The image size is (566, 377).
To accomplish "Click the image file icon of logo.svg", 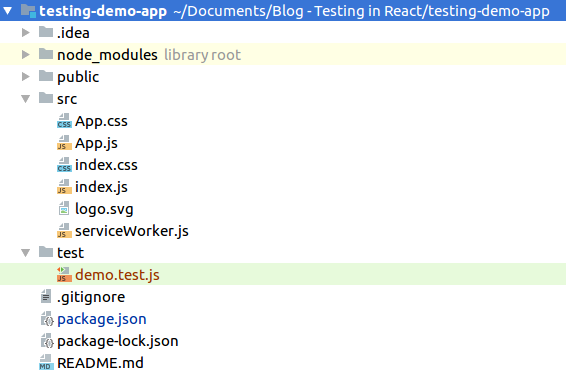I will point(64,208).
